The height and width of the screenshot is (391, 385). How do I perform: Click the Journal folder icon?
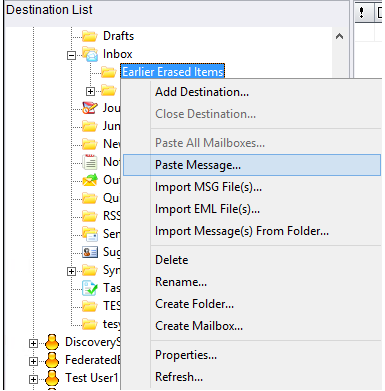pos(90,108)
